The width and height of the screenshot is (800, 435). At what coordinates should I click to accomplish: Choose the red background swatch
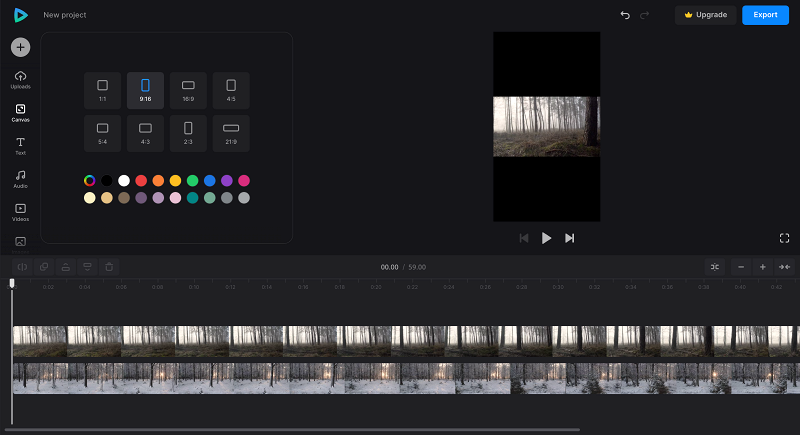point(141,181)
